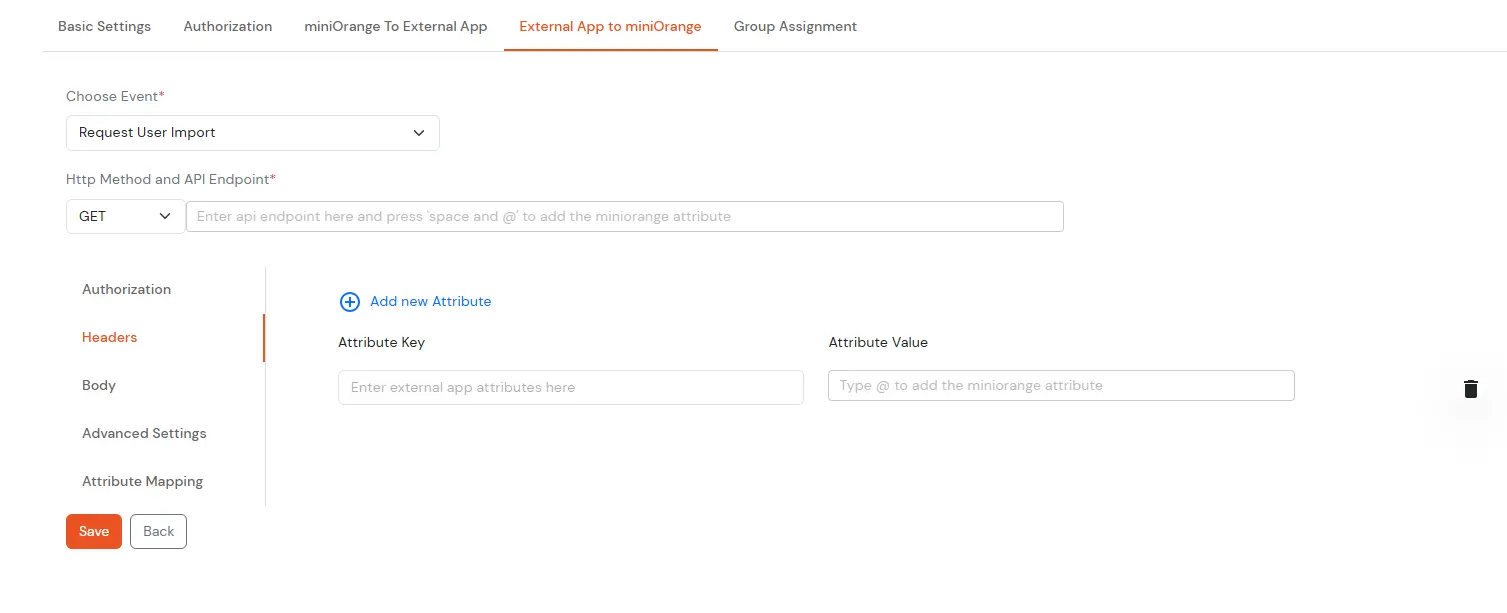Image resolution: width=1507 pixels, height=613 pixels.
Task: Click the Back button
Action: coord(157,531)
